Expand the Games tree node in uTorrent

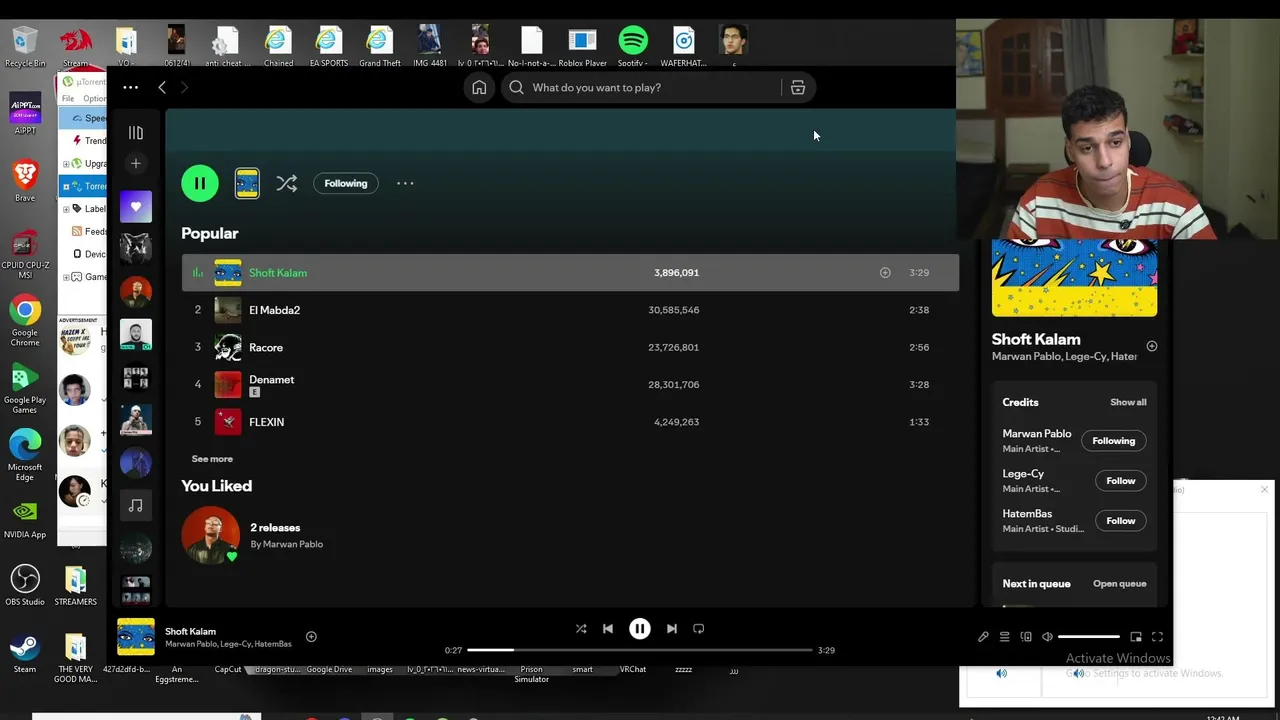click(x=66, y=277)
